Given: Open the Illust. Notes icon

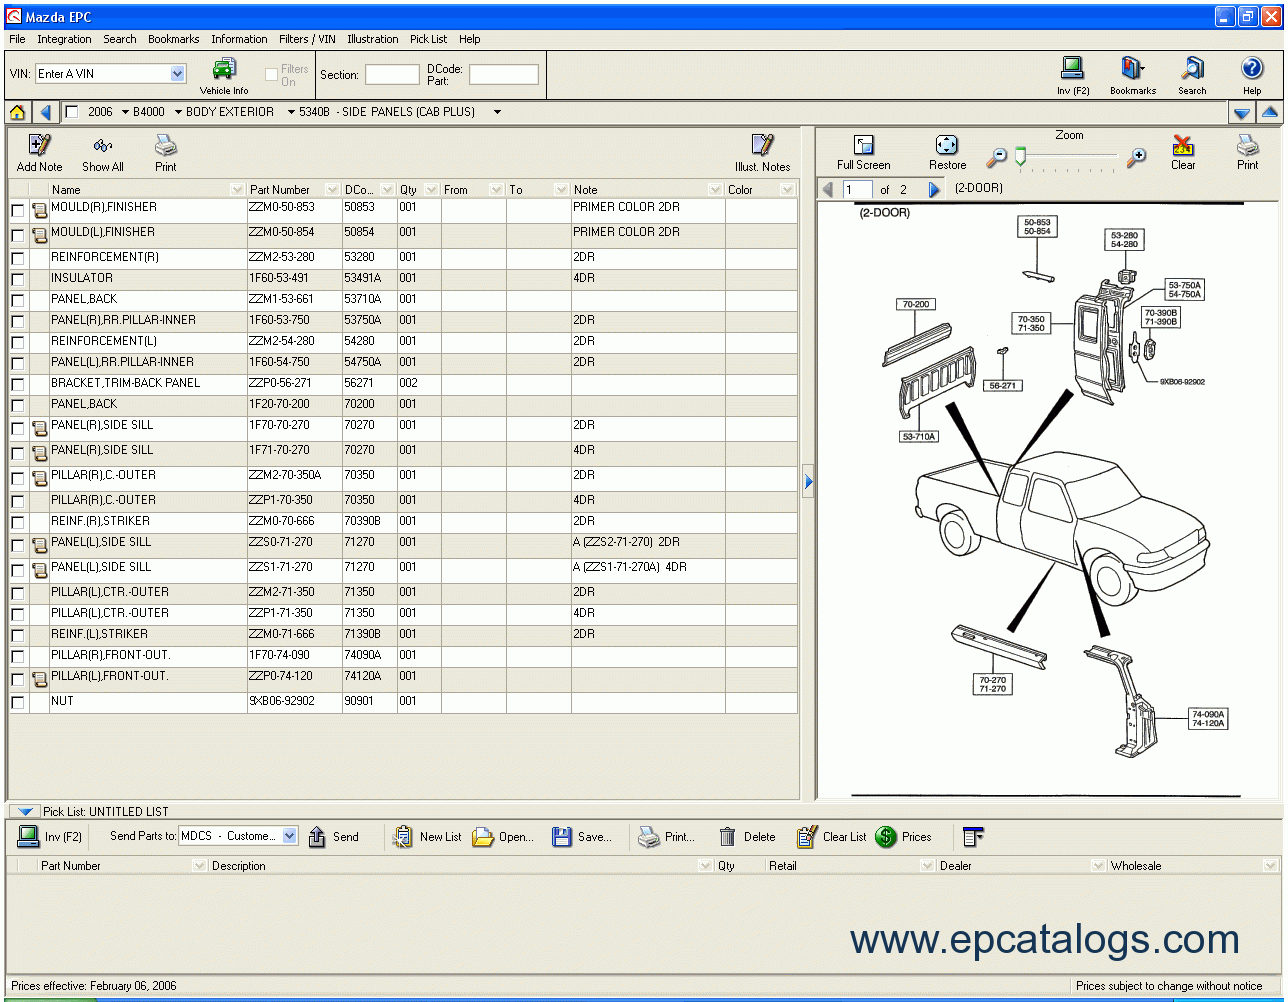Looking at the screenshot, I should (x=762, y=145).
